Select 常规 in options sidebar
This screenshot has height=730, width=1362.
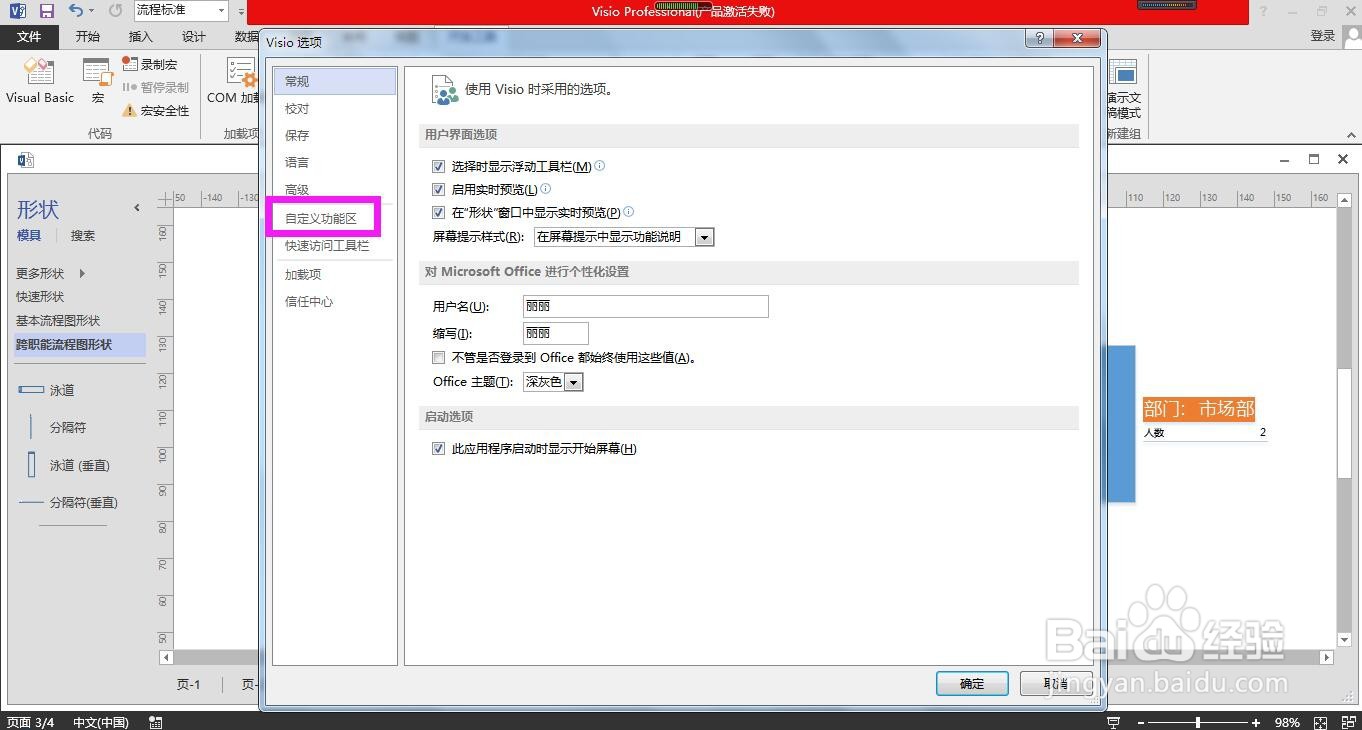point(335,82)
